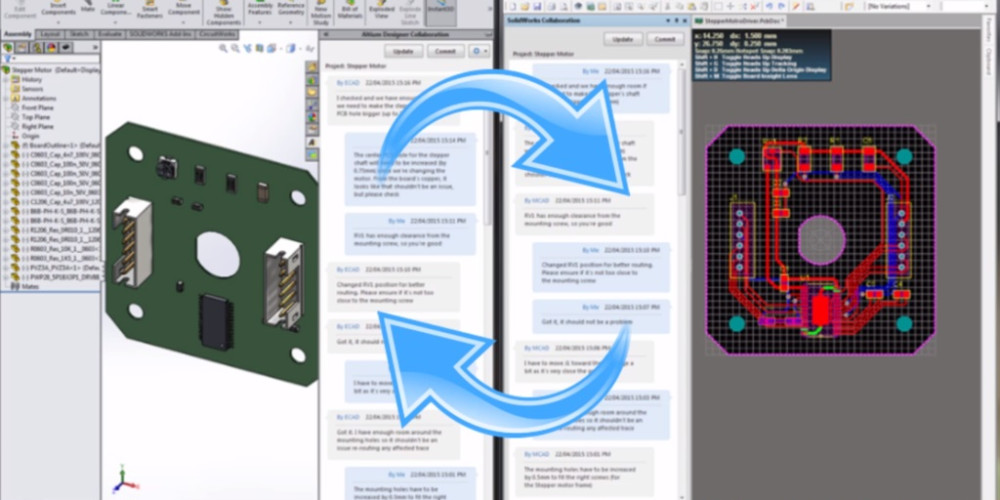The image size is (1000, 500).
Task: Expand the History folder
Action: [6, 80]
